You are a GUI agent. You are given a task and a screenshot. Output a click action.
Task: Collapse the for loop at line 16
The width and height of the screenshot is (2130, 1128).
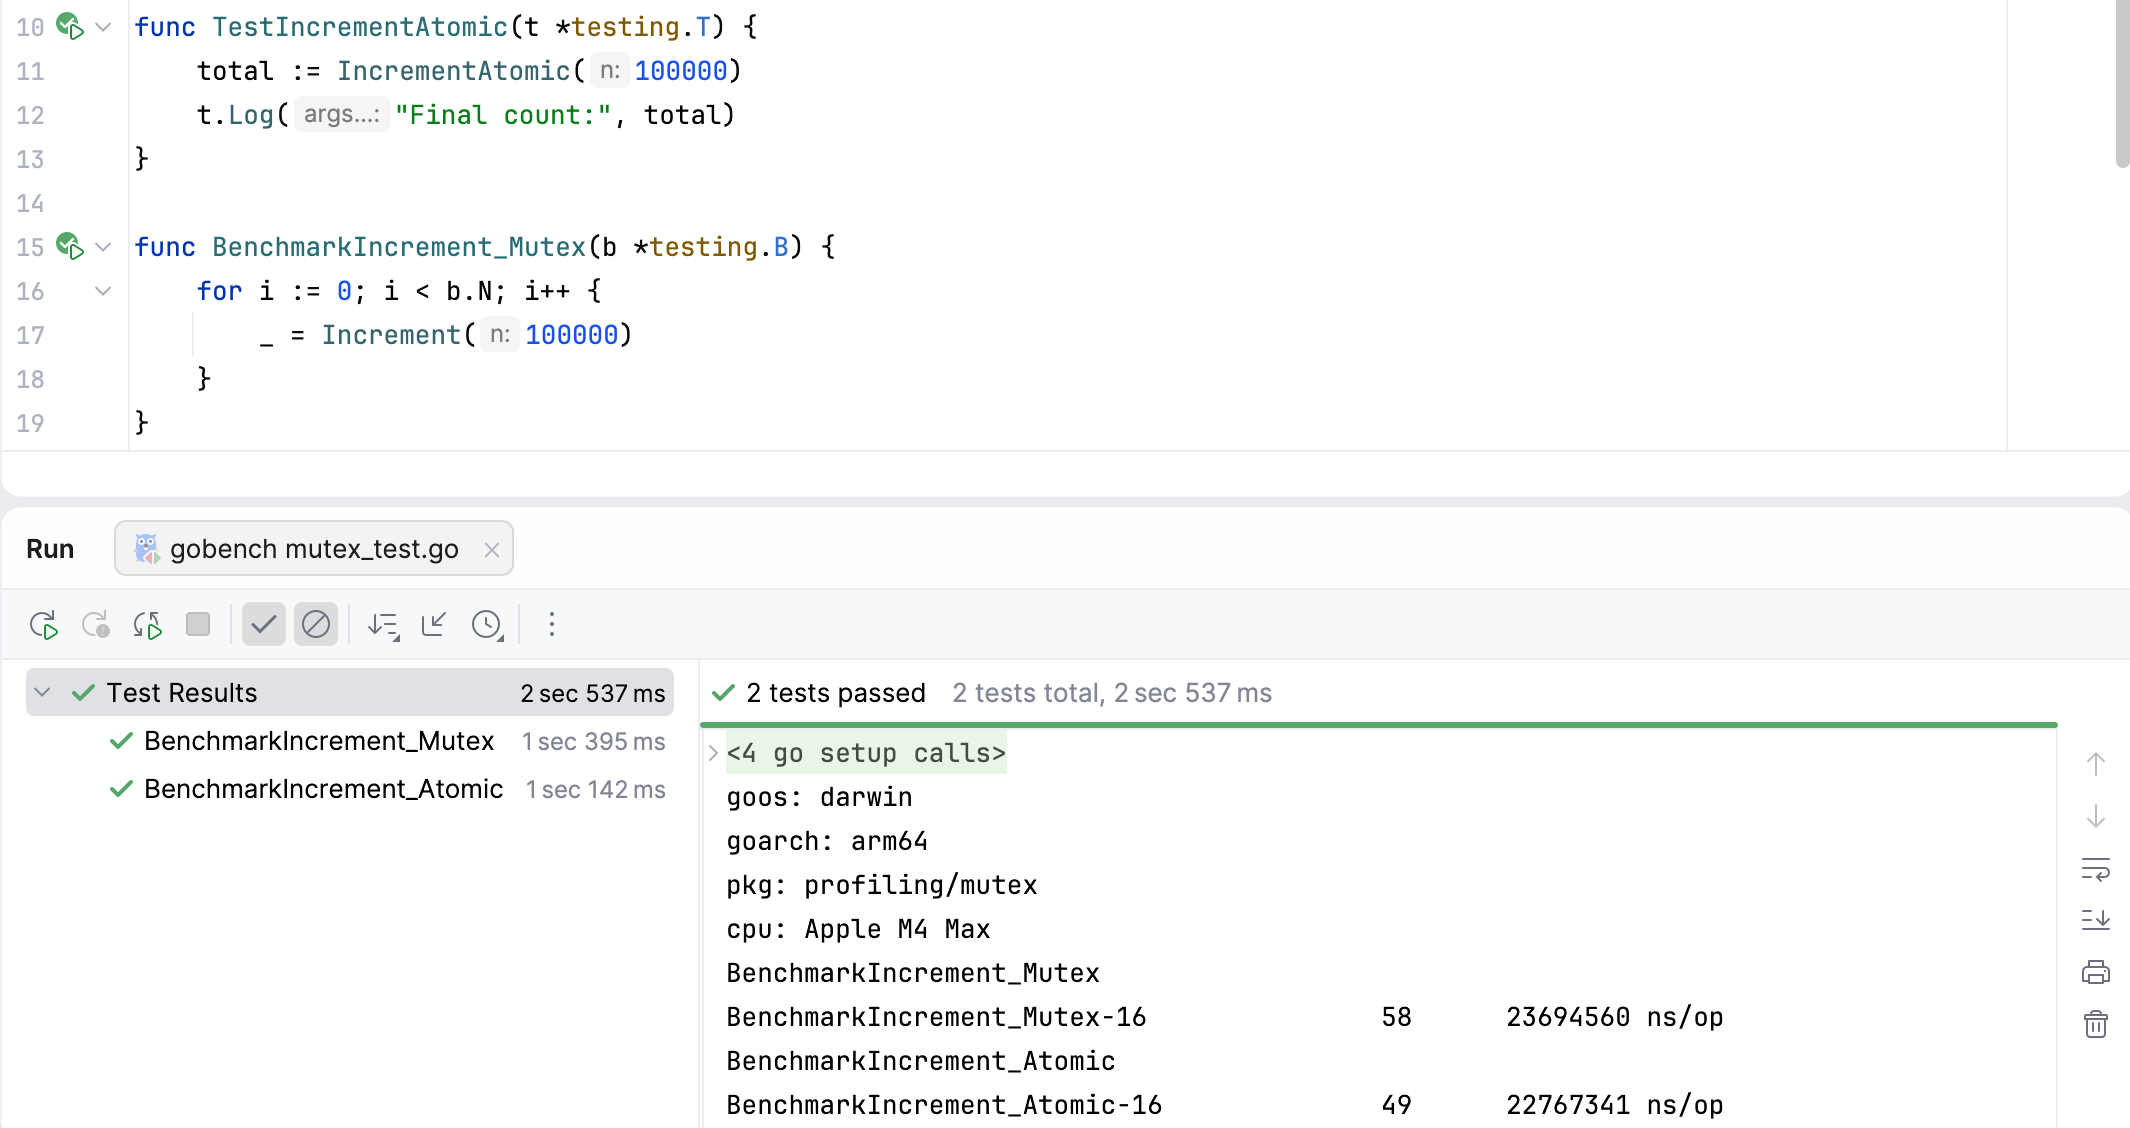(102, 291)
